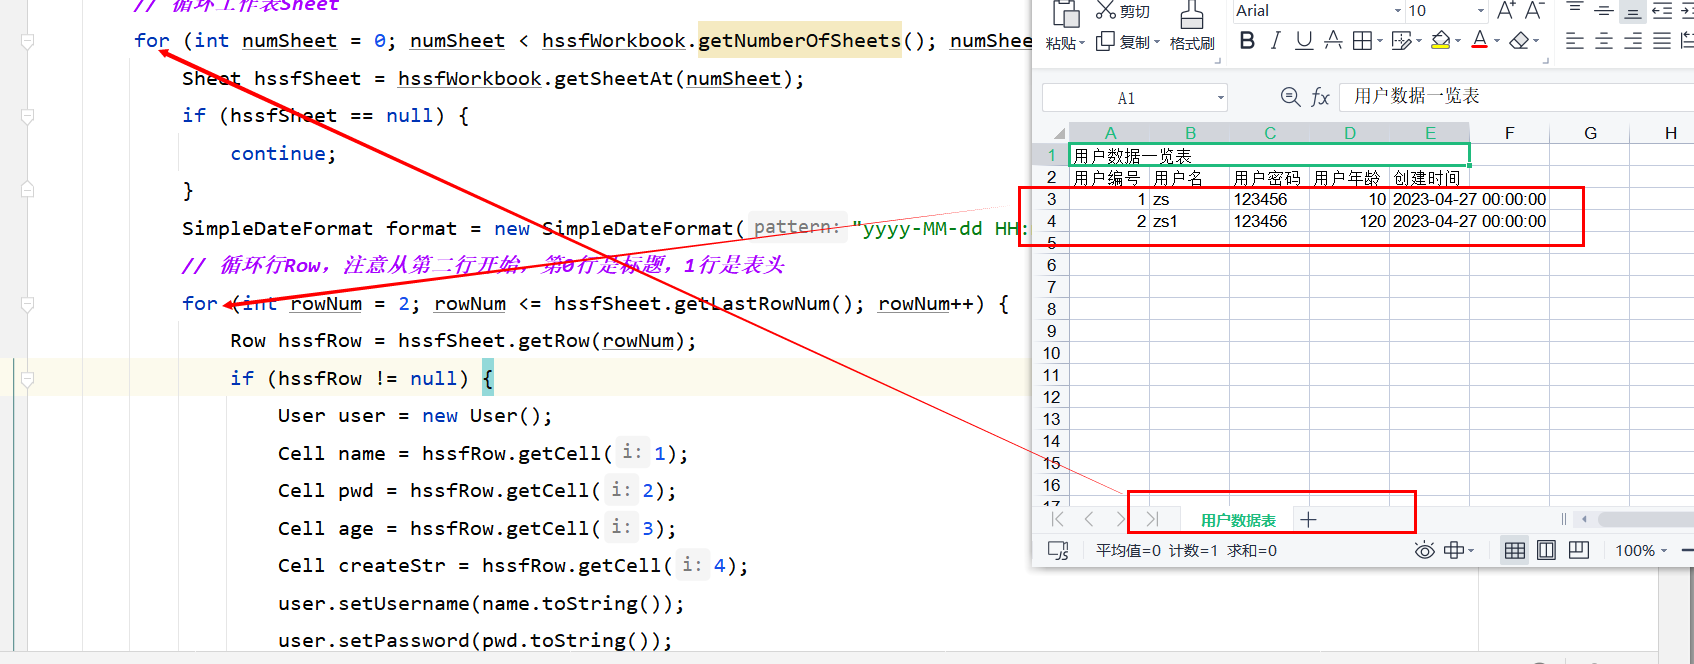
Task: Increase font size with A+ icon
Action: 1506,11
